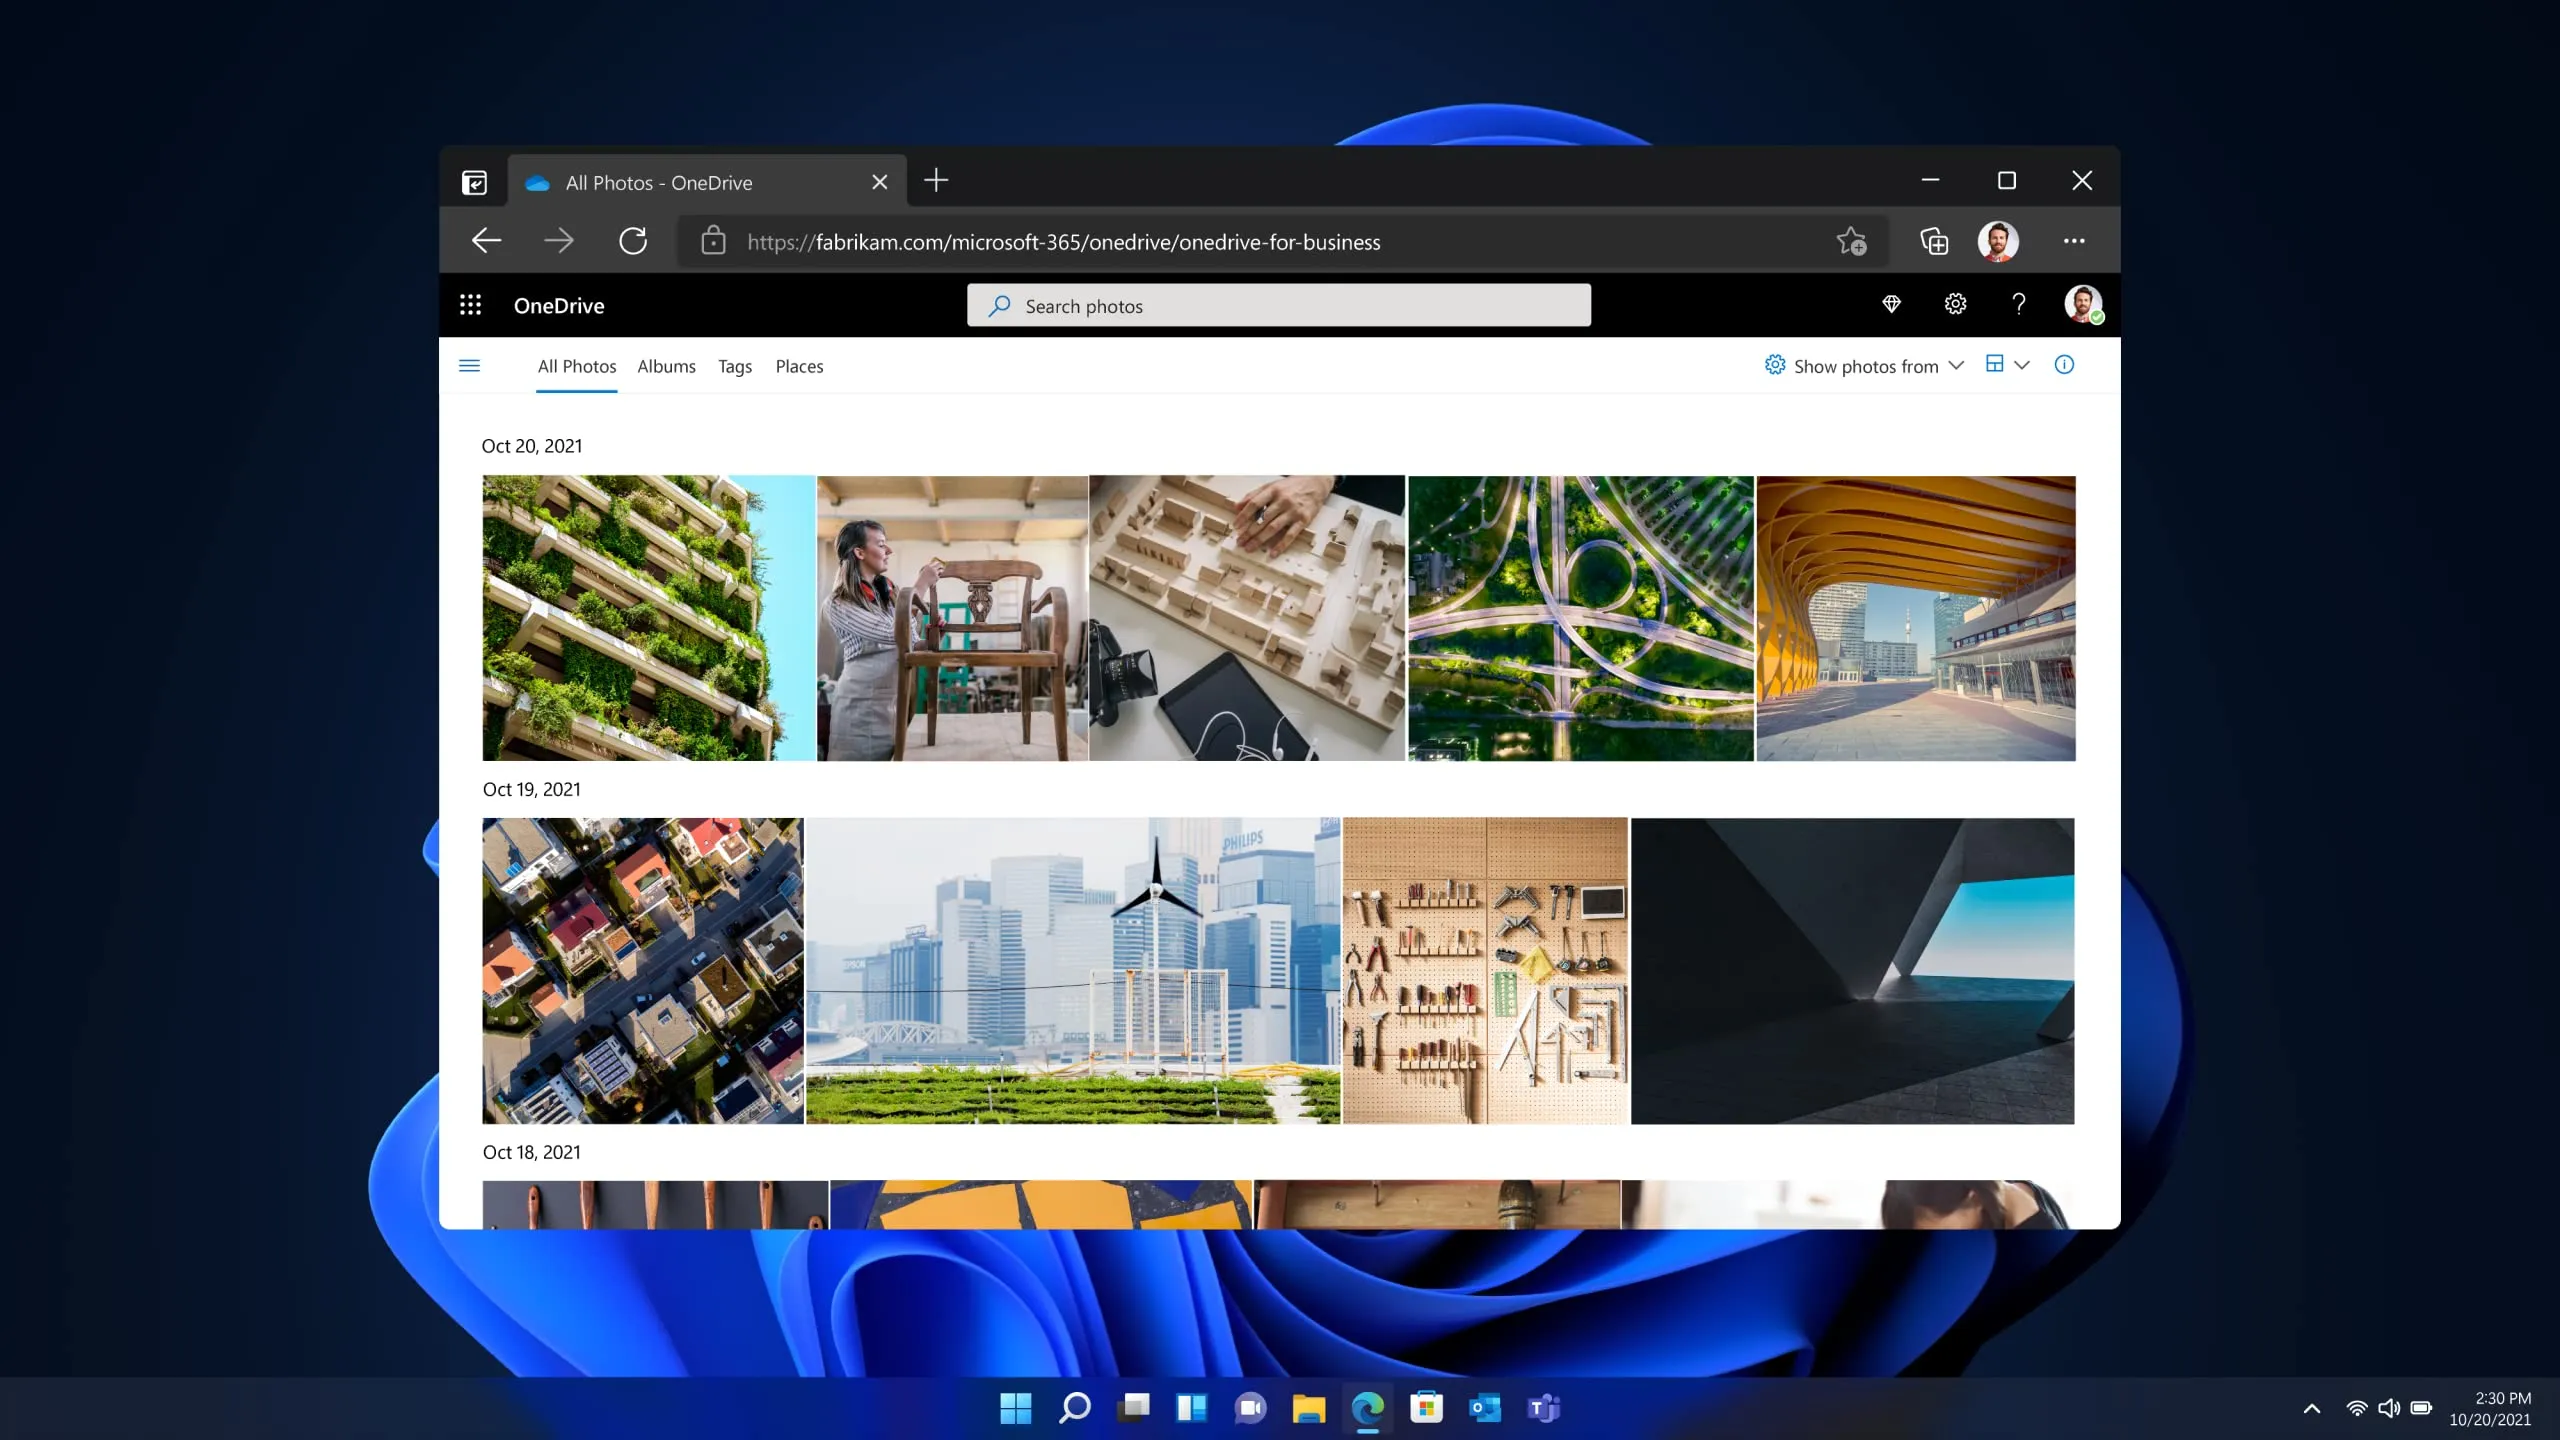
Task: Open the app launcher waffle icon
Action: point(470,305)
